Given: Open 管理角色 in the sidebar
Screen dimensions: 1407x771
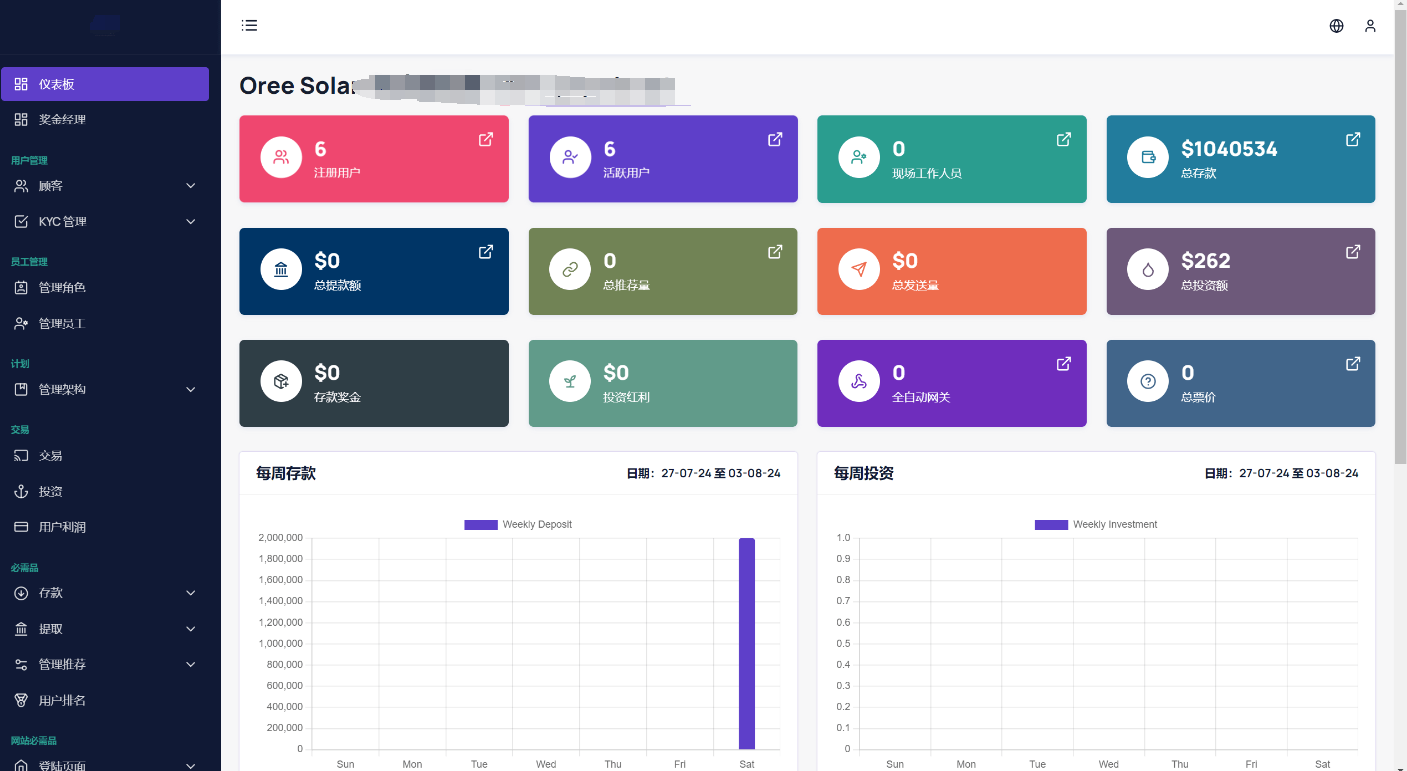Looking at the screenshot, I should pos(105,288).
